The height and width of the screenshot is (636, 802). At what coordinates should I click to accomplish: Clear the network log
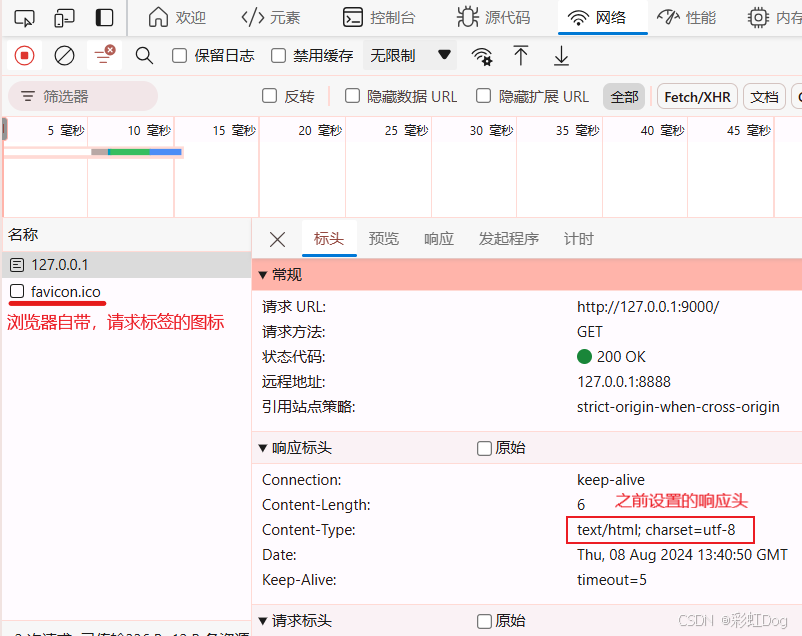click(x=64, y=56)
